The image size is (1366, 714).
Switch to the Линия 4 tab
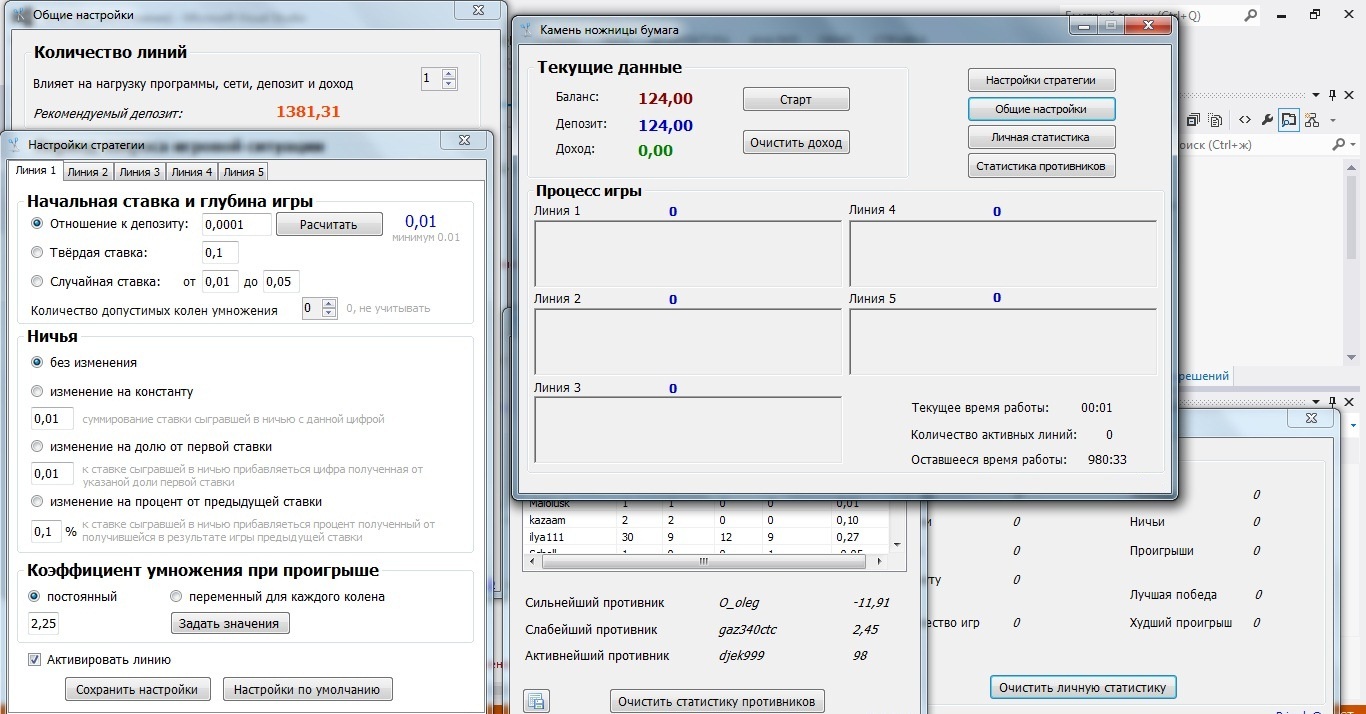[x=192, y=172]
